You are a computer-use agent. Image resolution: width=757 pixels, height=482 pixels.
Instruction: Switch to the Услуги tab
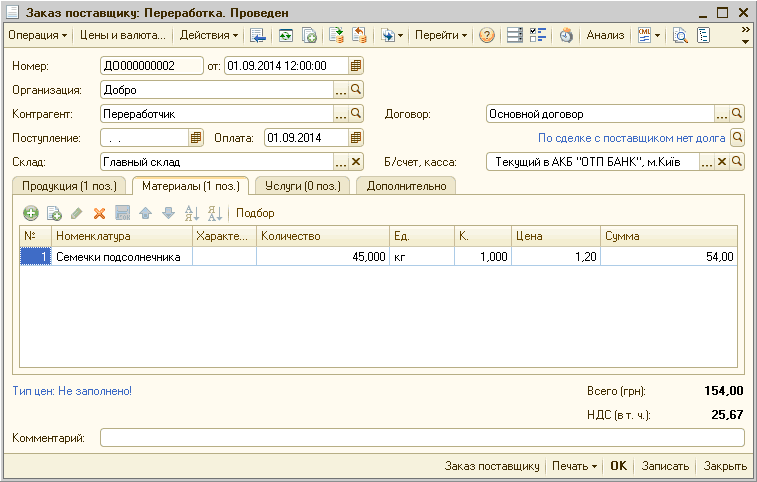[303, 186]
